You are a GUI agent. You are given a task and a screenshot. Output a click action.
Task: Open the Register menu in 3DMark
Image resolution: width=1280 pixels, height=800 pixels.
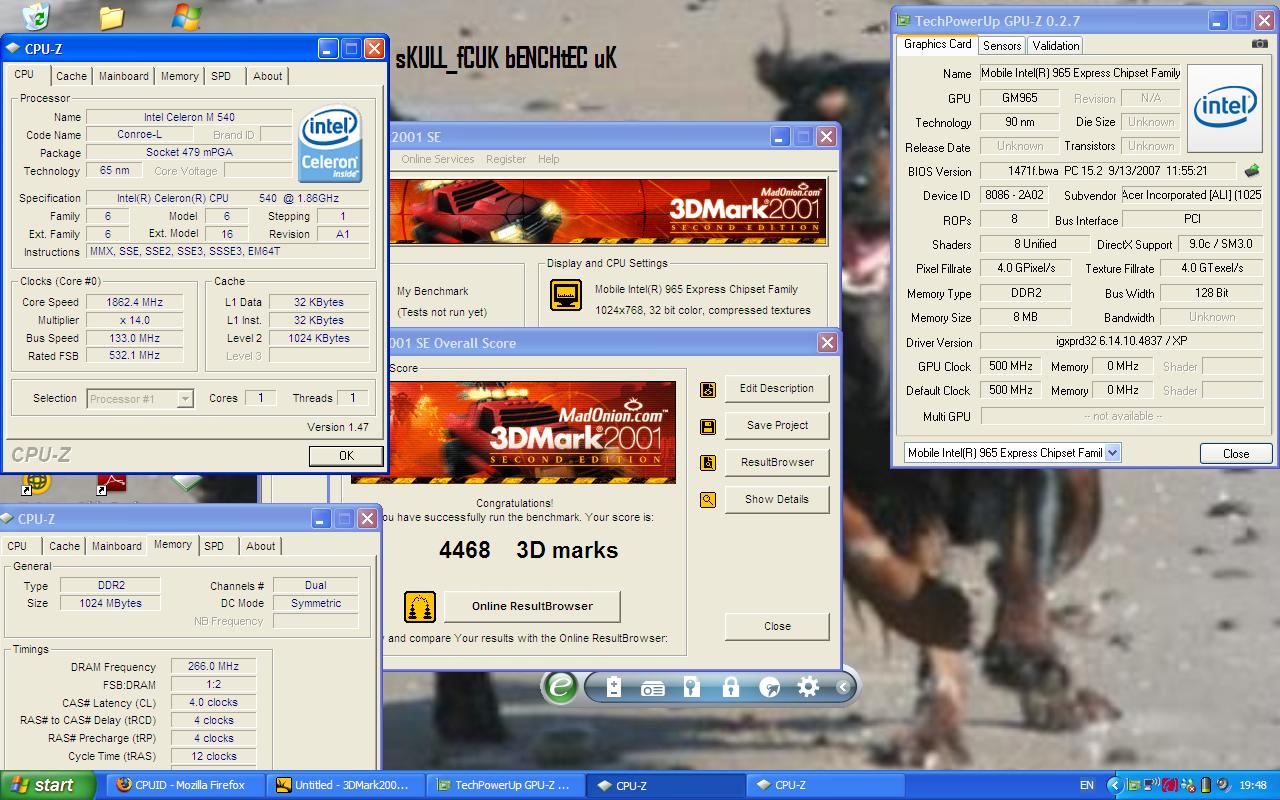(506, 159)
